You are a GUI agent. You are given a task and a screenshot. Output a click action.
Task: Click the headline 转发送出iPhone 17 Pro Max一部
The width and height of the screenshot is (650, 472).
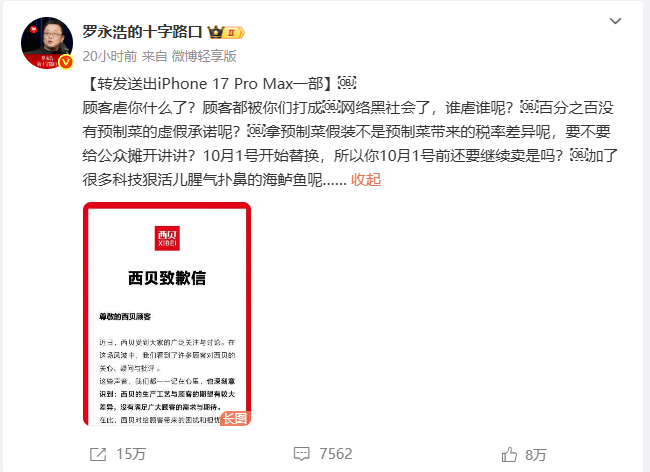click(x=210, y=84)
